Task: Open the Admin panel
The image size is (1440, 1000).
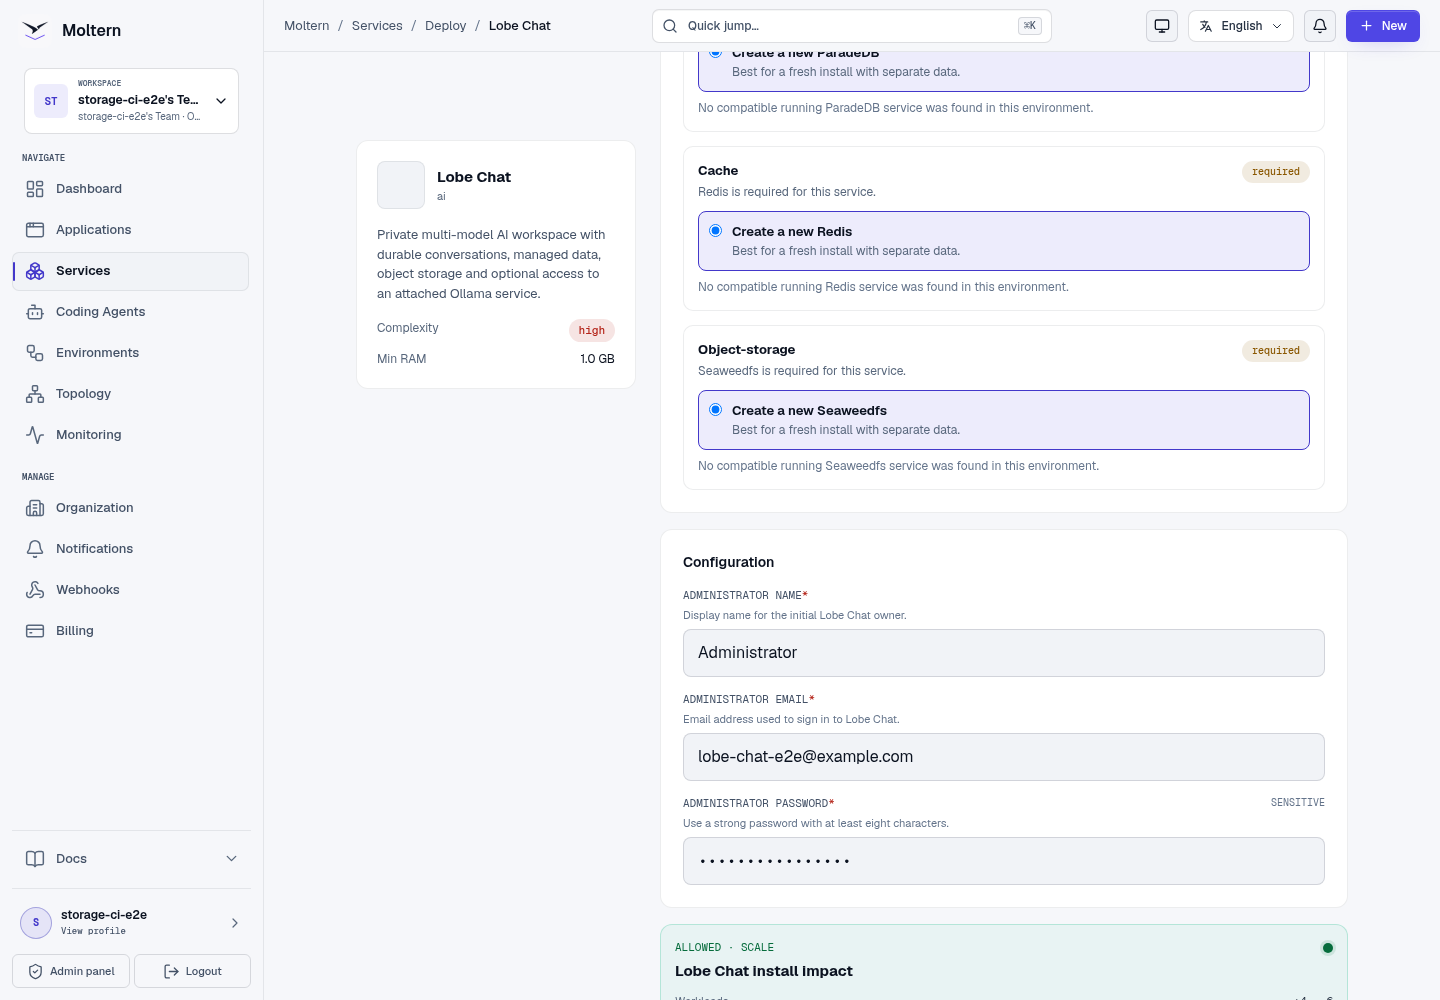Action: coord(71,971)
